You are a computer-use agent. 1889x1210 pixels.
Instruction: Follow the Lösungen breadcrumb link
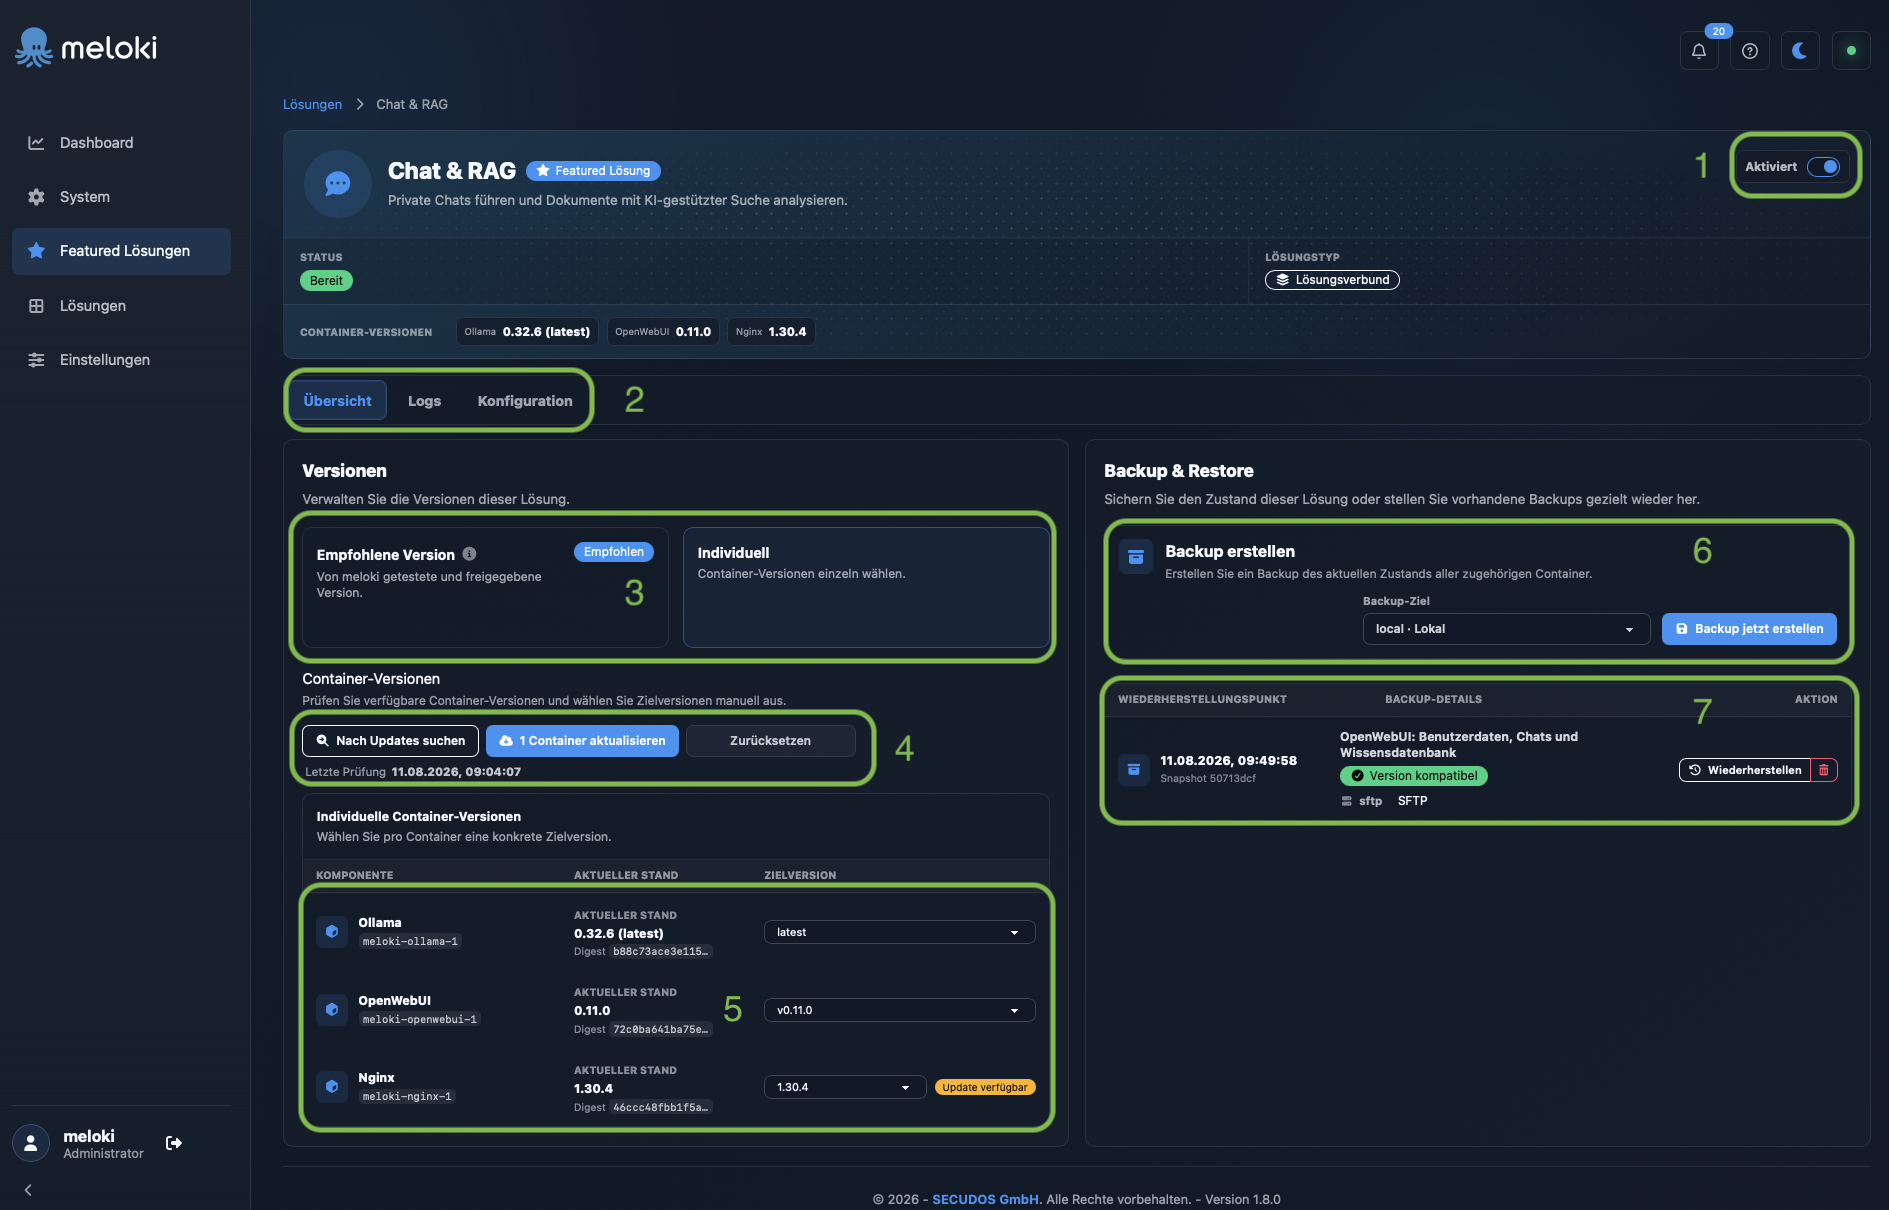tap(312, 104)
